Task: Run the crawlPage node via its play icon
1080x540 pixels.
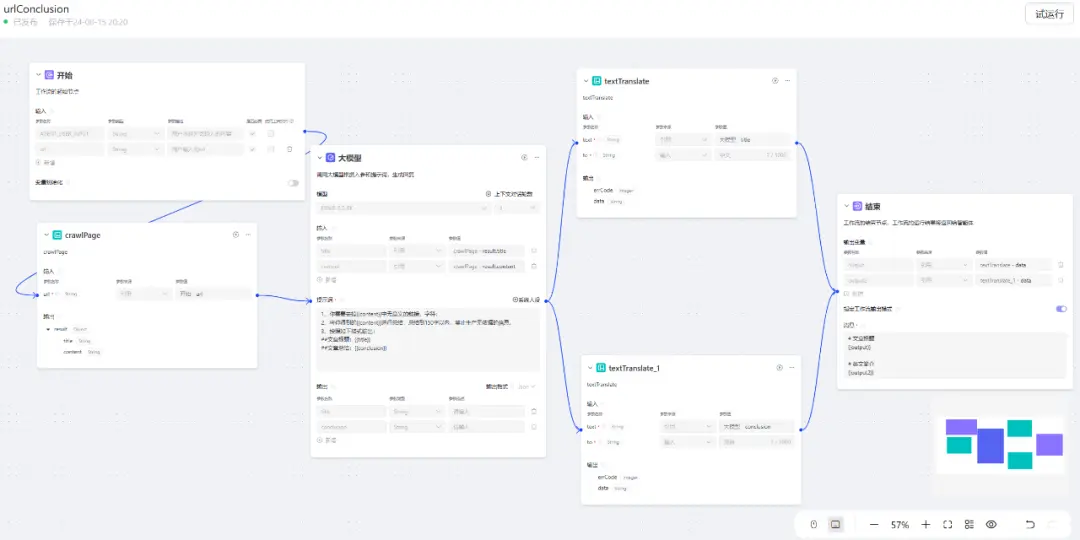Action: [236, 235]
